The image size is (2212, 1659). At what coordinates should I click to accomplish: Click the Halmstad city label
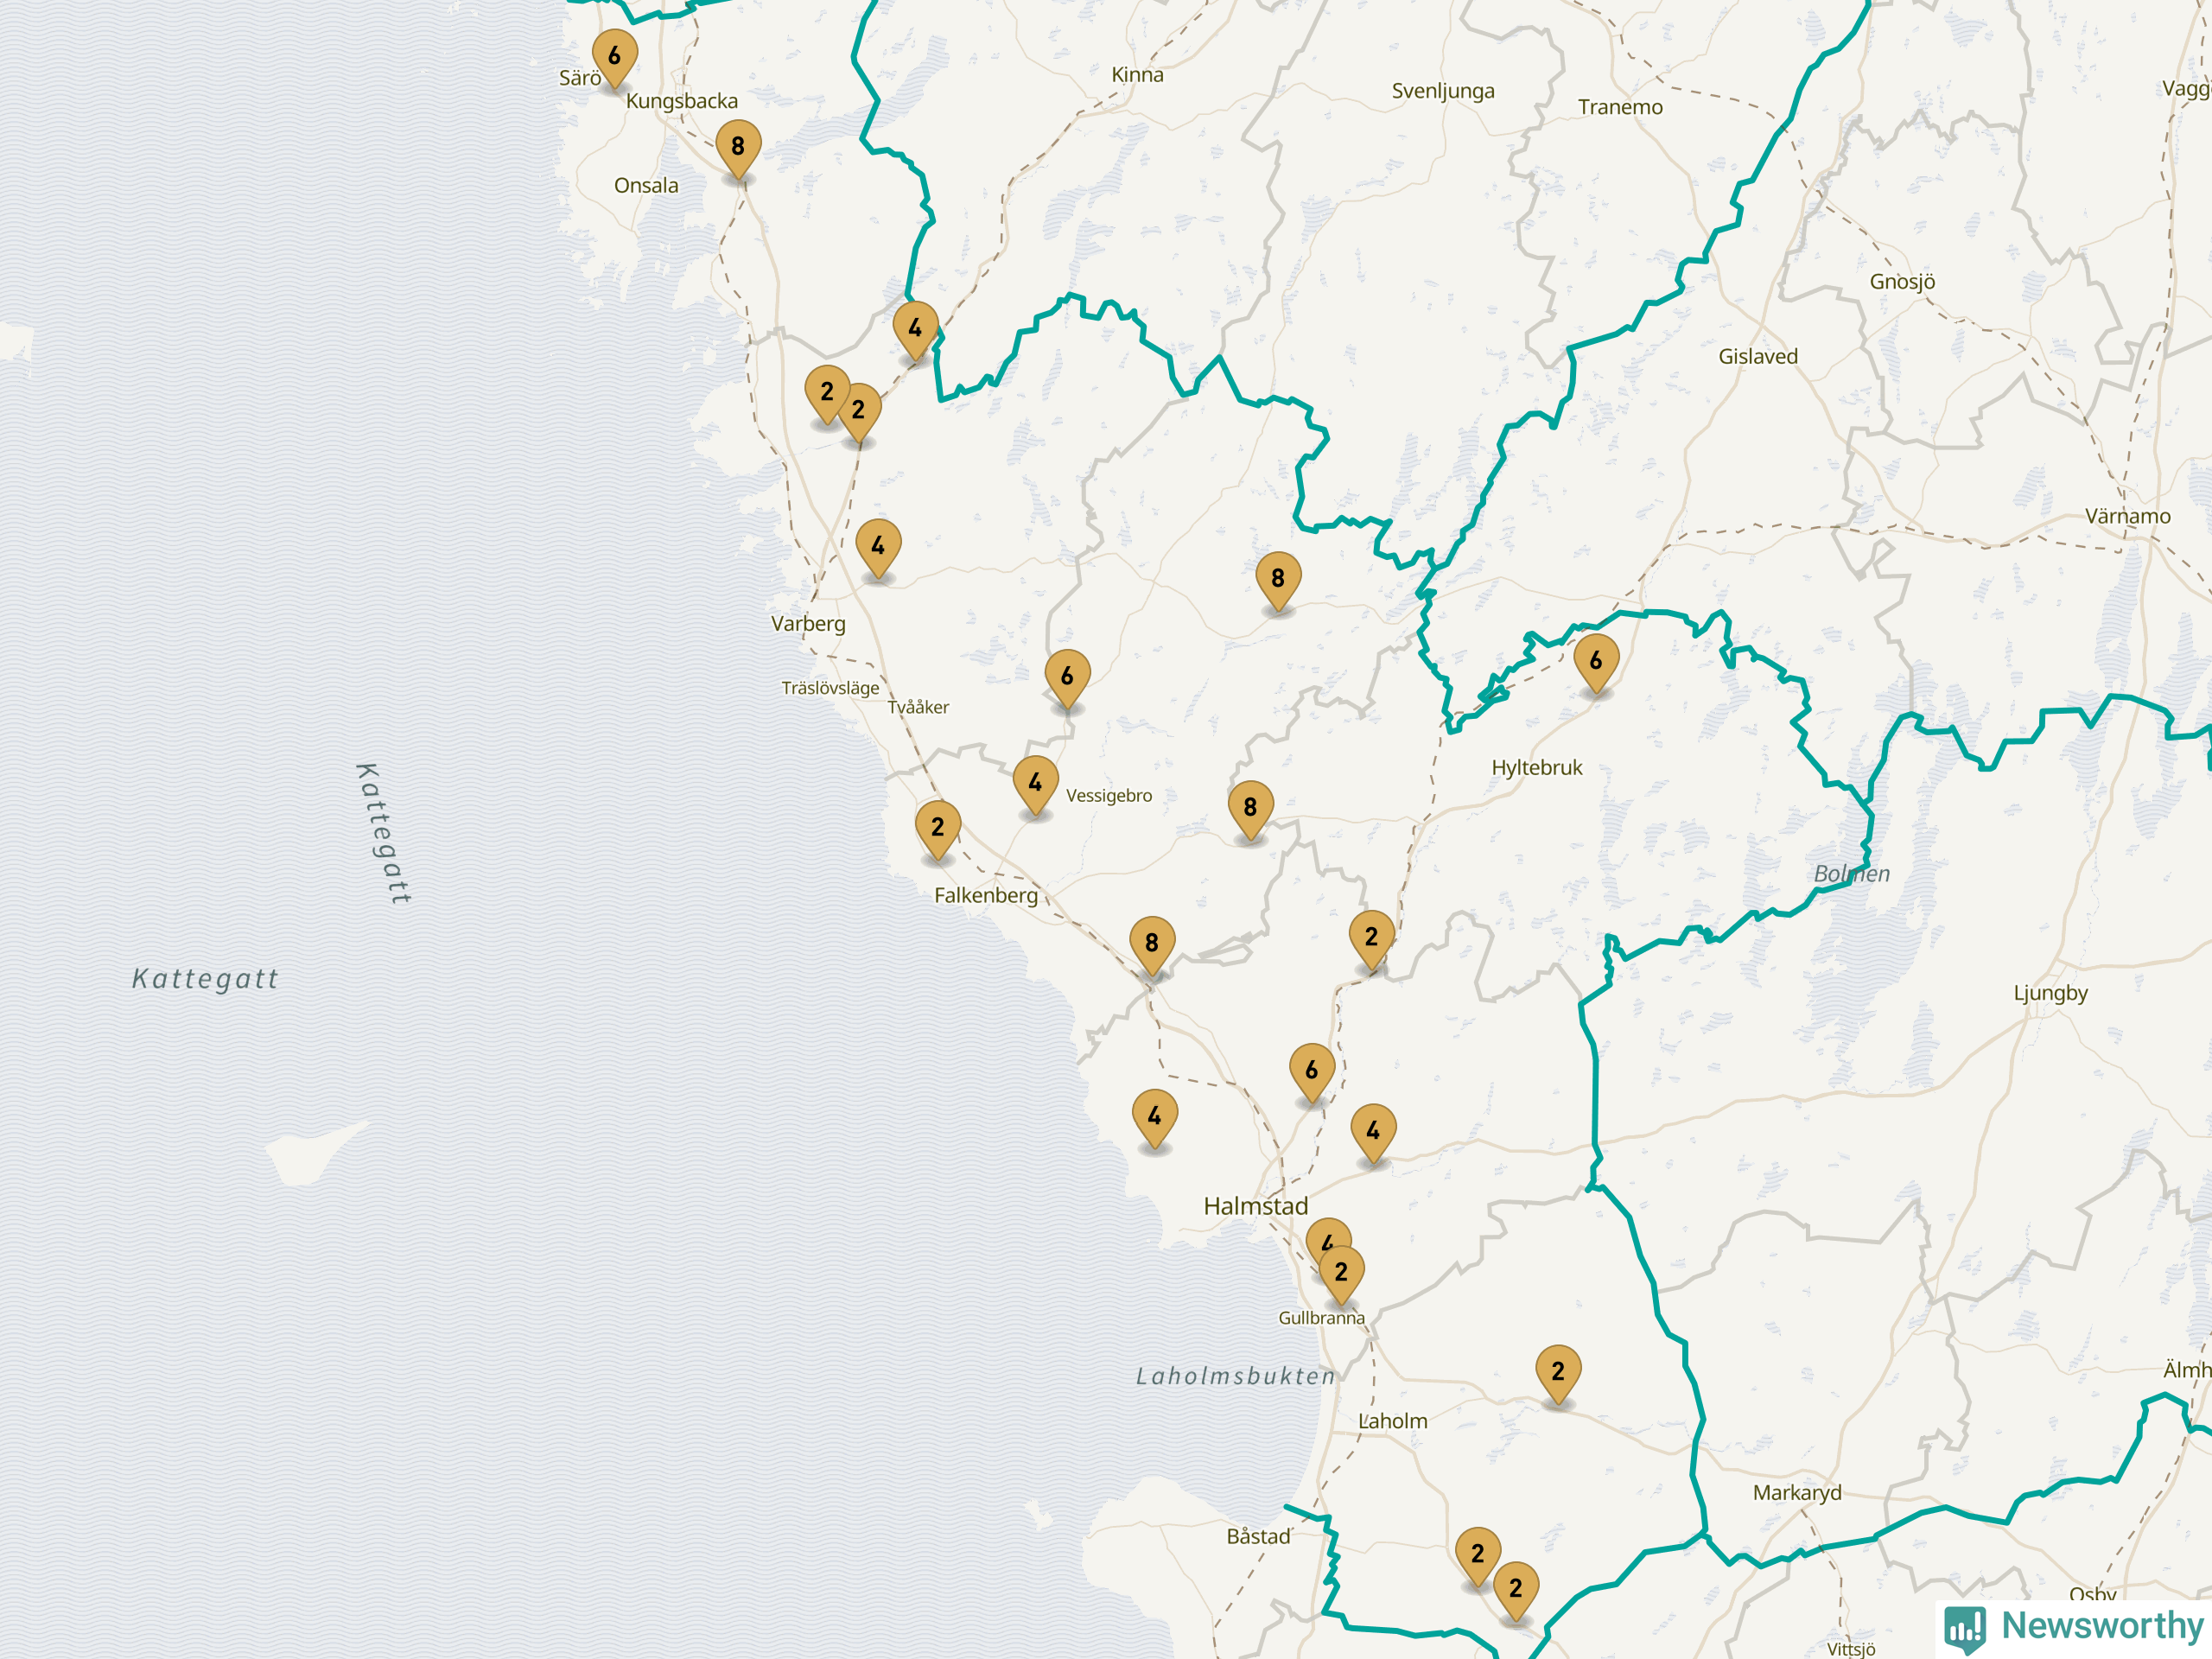pos(1255,1206)
